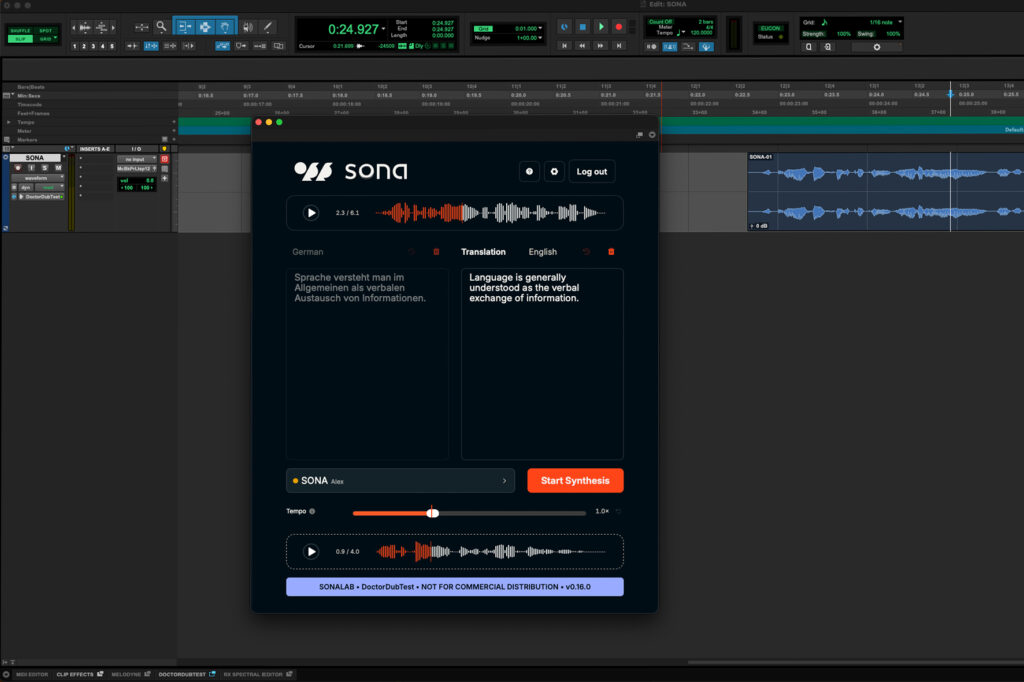Select zoom preset 3

(93, 46)
